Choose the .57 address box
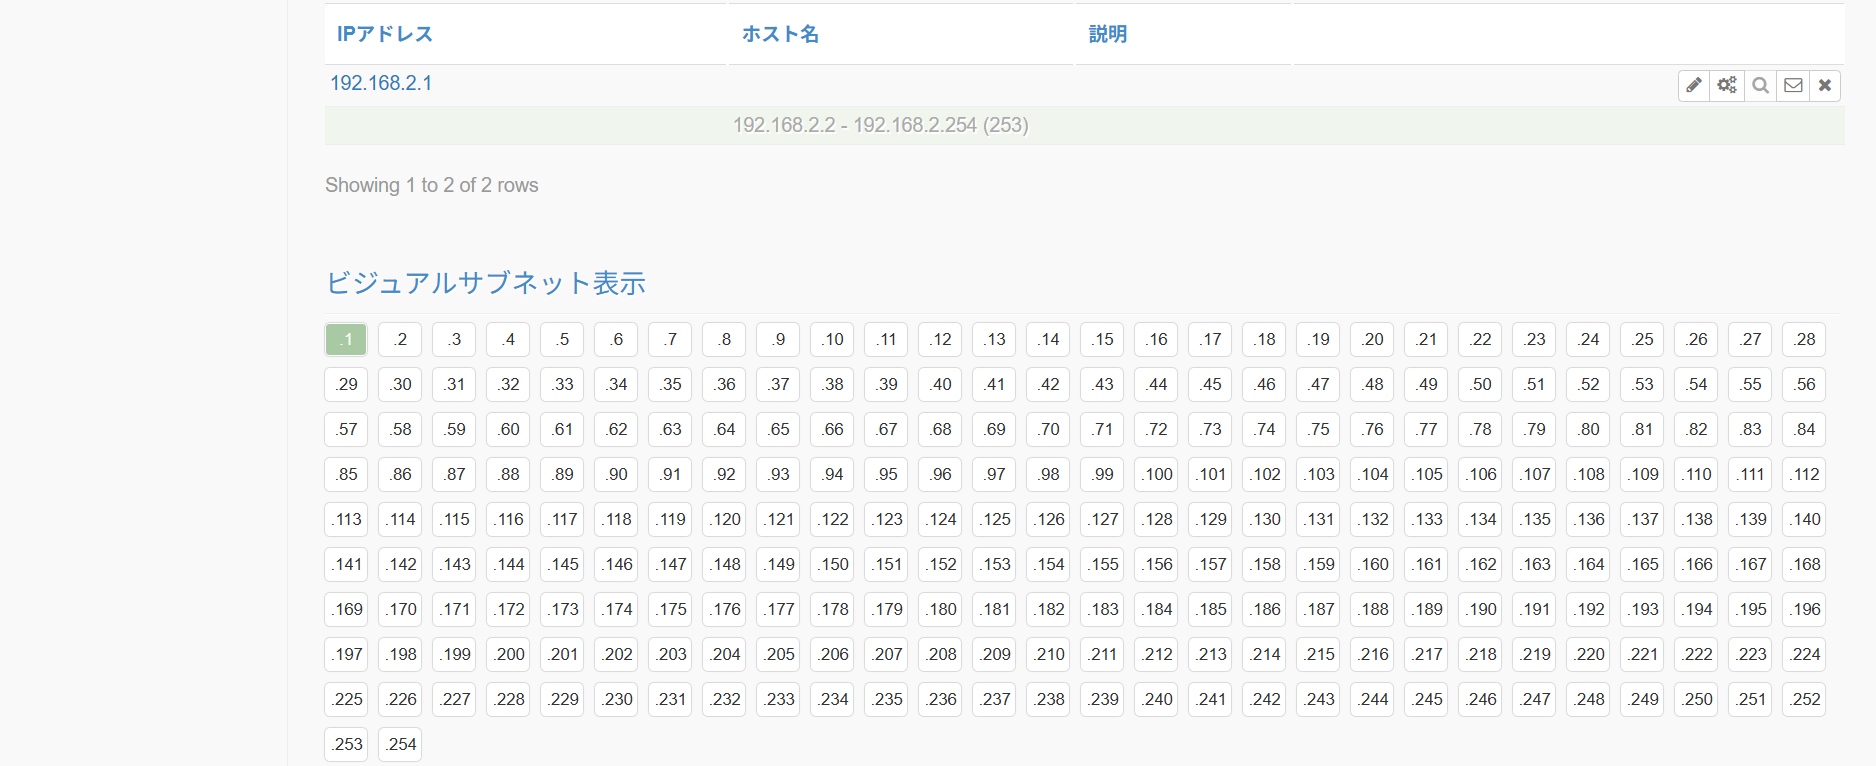This screenshot has height=766, width=1876. pyautogui.click(x=346, y=429)
